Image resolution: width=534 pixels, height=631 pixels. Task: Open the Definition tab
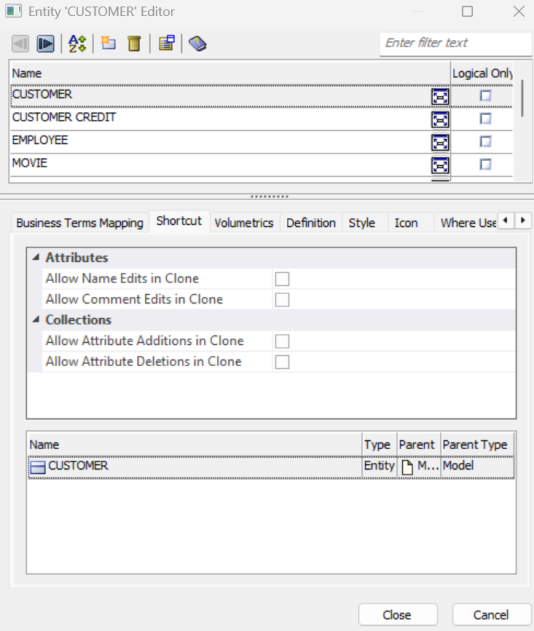click(311, 223)
